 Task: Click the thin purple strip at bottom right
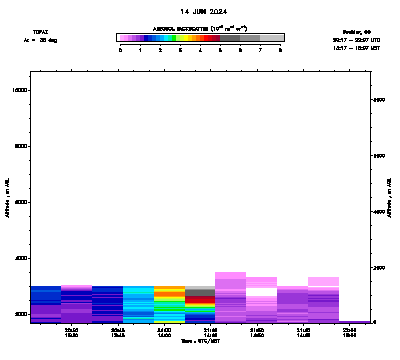click(x=355, y=322)
